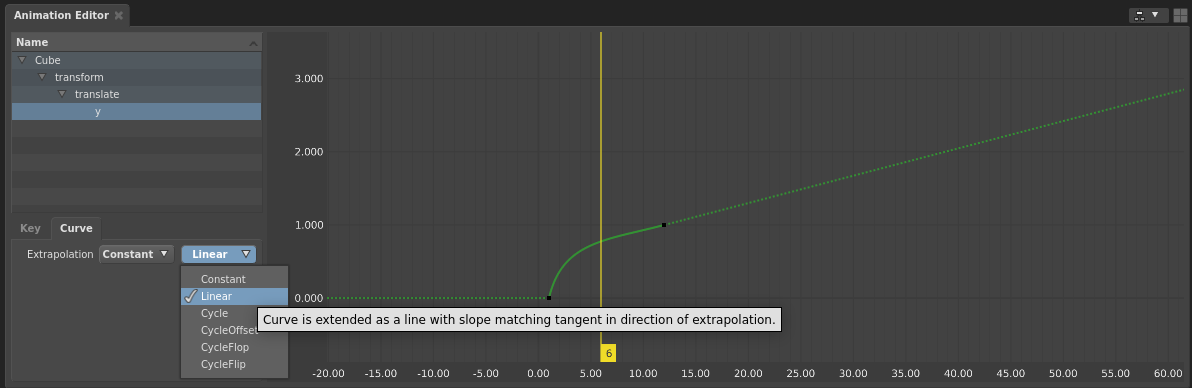Collapse the translate tree node
This screenshot has width=1192, height=388.
point(62,94)
